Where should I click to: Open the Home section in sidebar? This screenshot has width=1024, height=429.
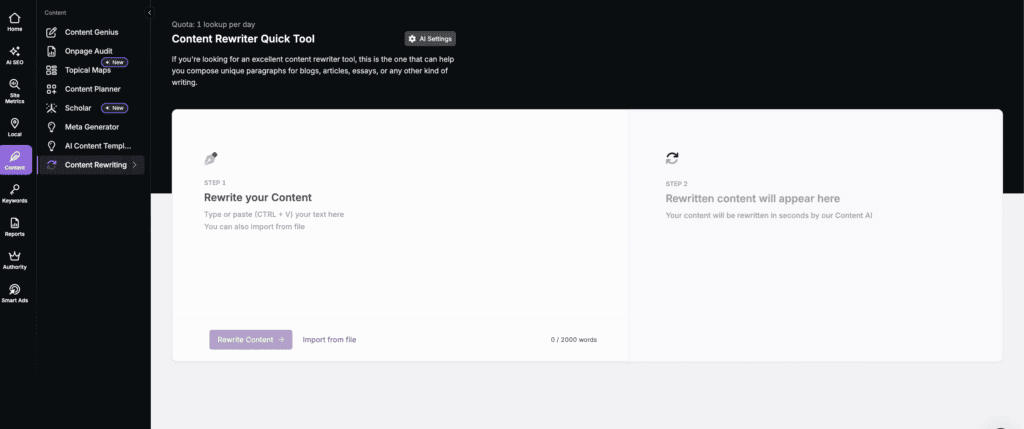click(x=15, y=21)
